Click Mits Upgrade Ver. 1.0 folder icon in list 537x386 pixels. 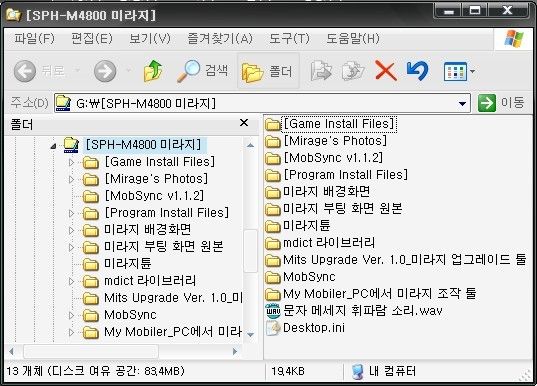coord(273,260)
